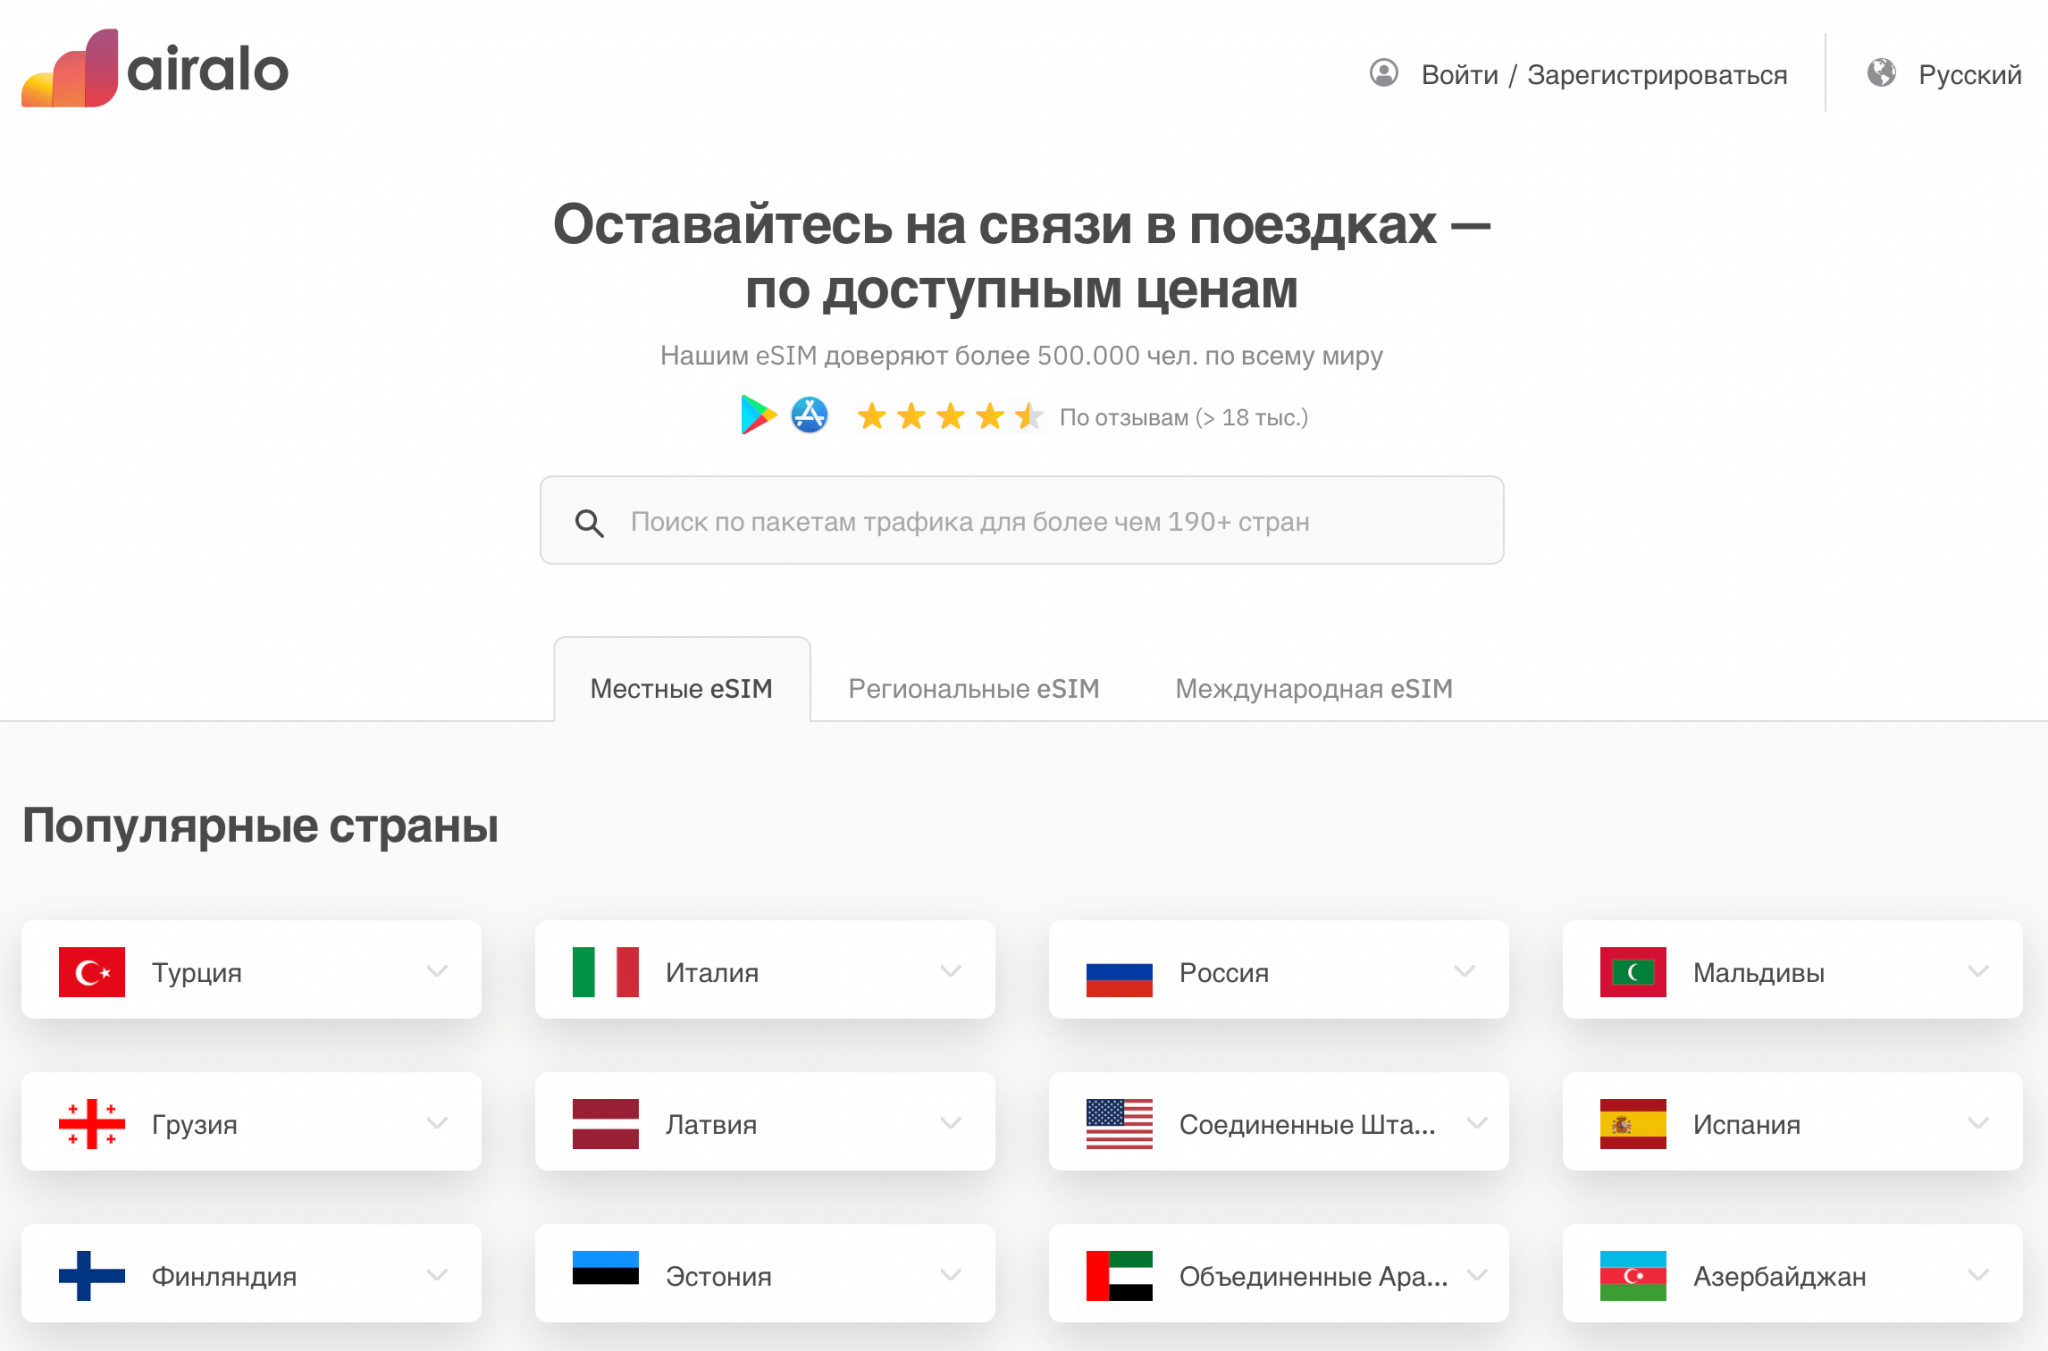The height and width of the screenshot is (1351, 2048).
Task: Click the Зарегистрироваться link
Action: [1657, 74]
